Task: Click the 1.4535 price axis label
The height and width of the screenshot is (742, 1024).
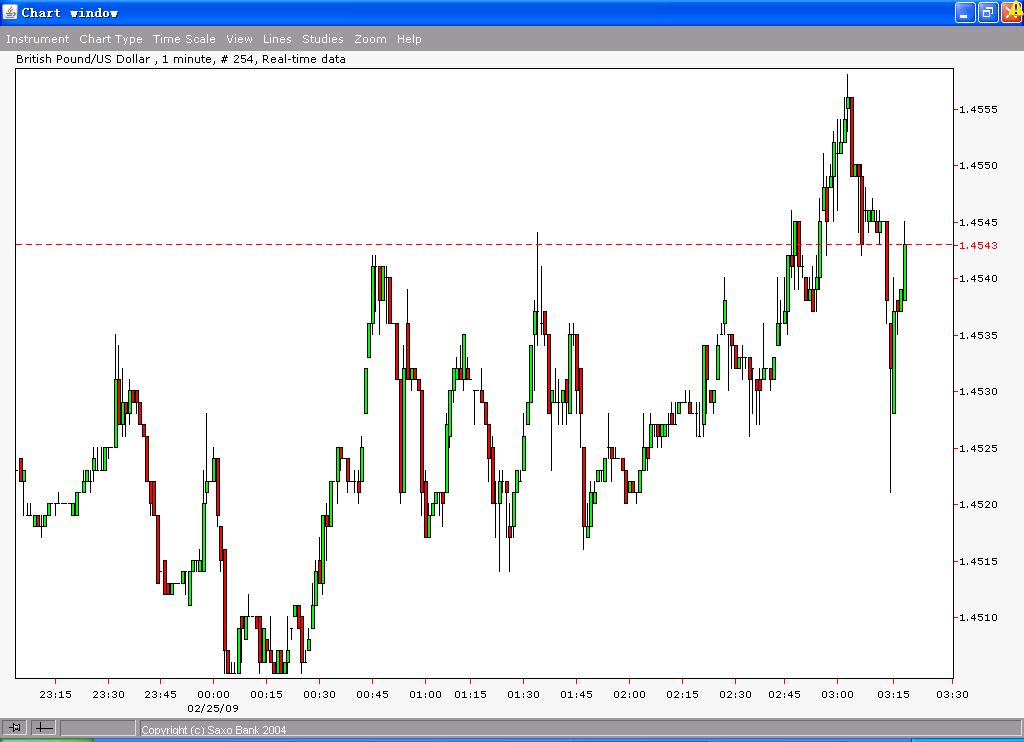Action: point(978,336)
